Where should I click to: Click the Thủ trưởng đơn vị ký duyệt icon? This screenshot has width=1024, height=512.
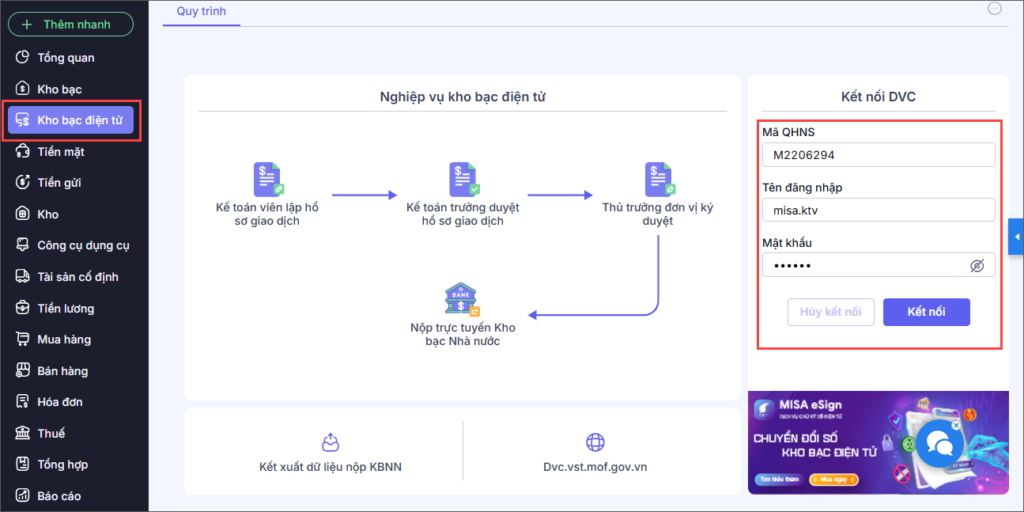point(659,180)
